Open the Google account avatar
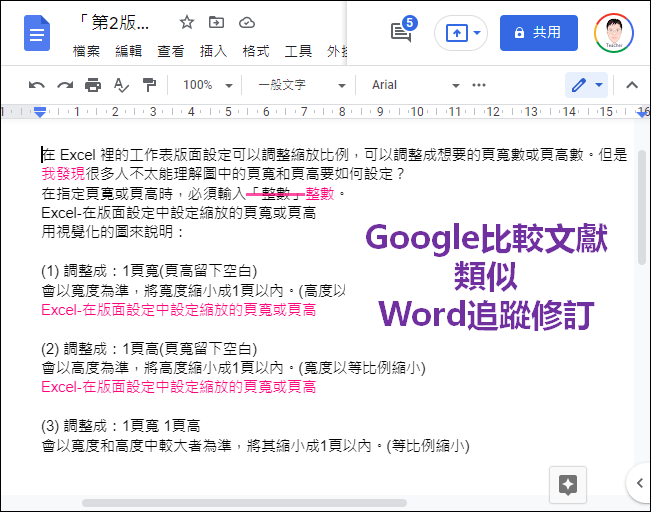Image resolution: width=651 pixels, height=512 pixels. (614, 33)
